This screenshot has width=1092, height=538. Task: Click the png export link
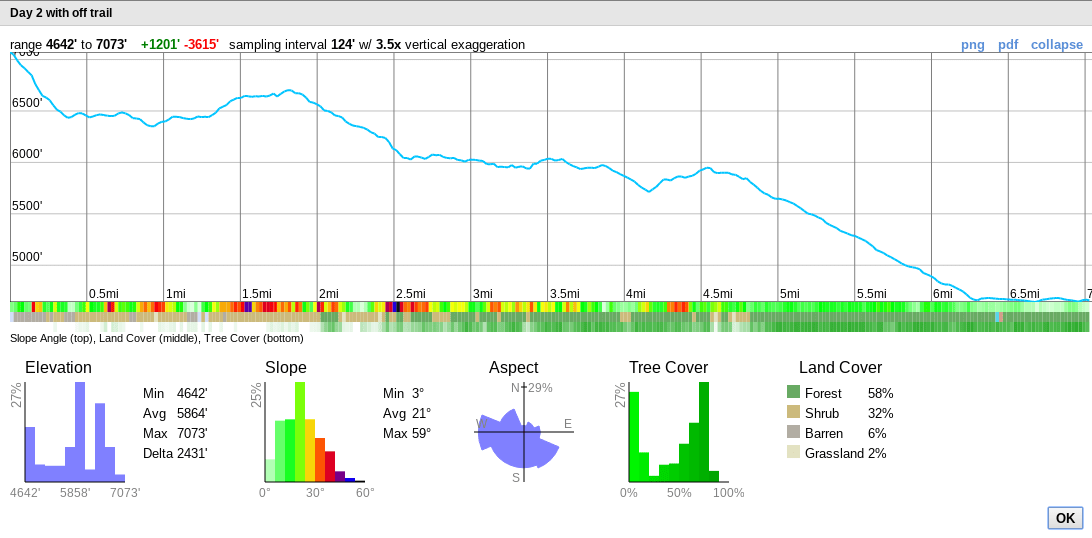click(972, 45)
